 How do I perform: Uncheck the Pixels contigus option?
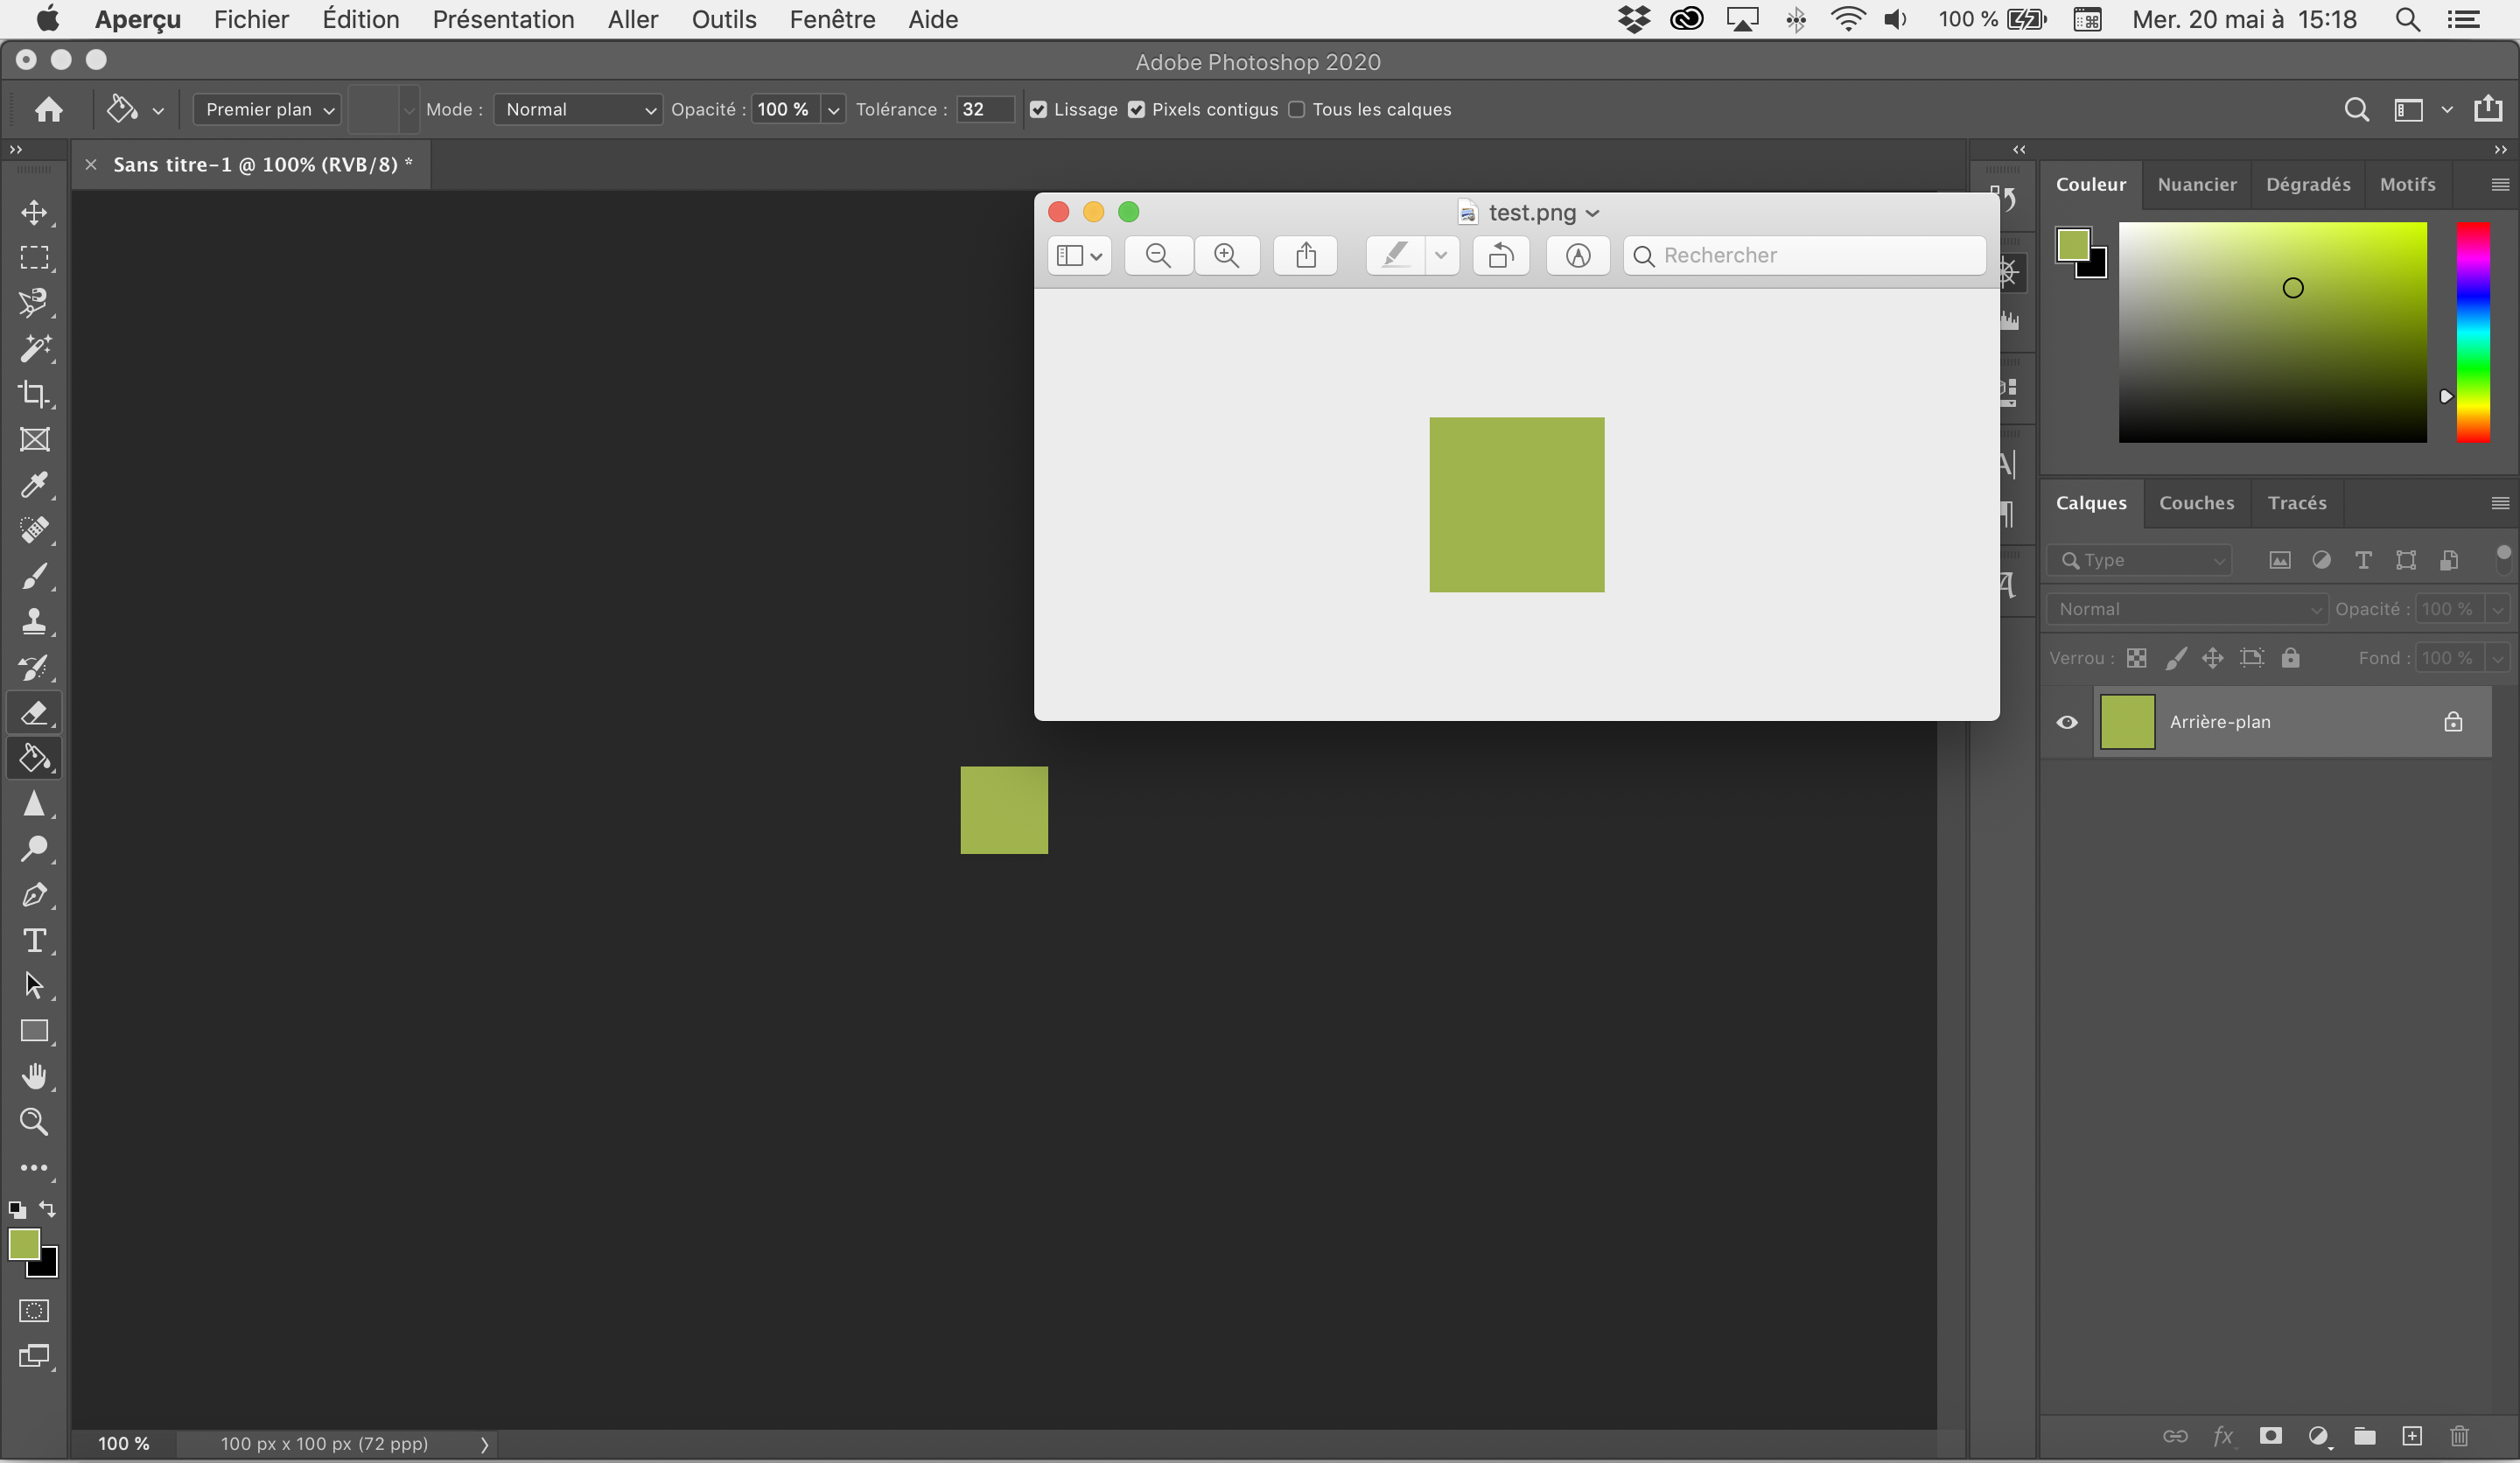(1136, 110)
